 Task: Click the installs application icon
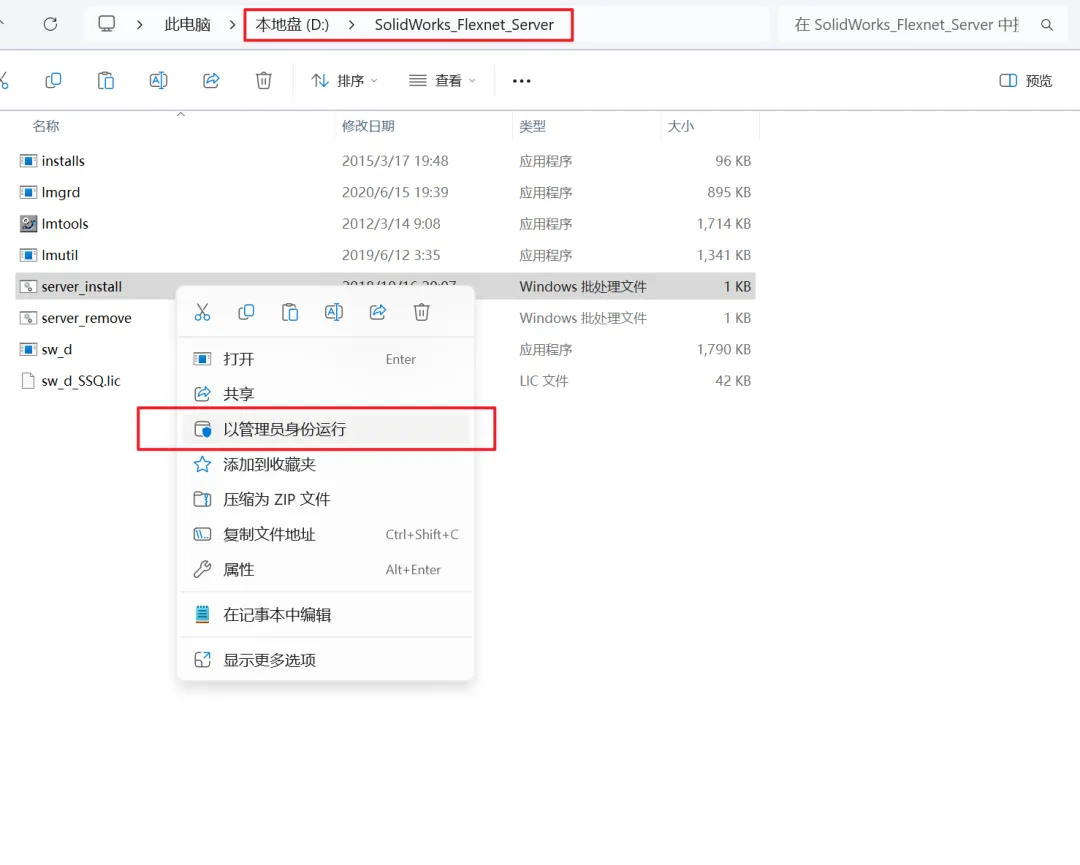(x=28, y=161)
